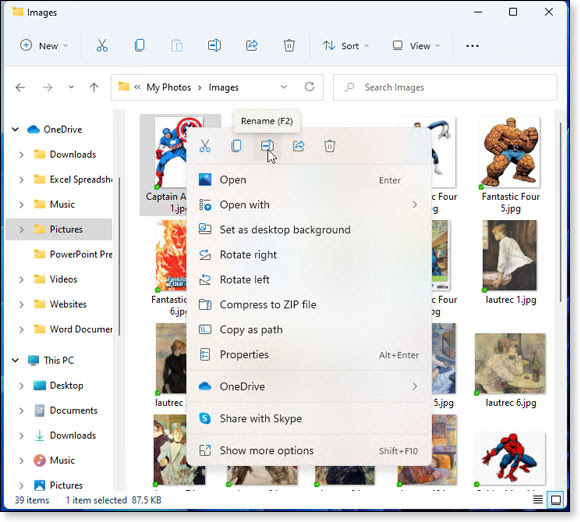The height and width of the screenshot is (522, 580).
Task: Choose Rotate right
Action: (309, 255)
